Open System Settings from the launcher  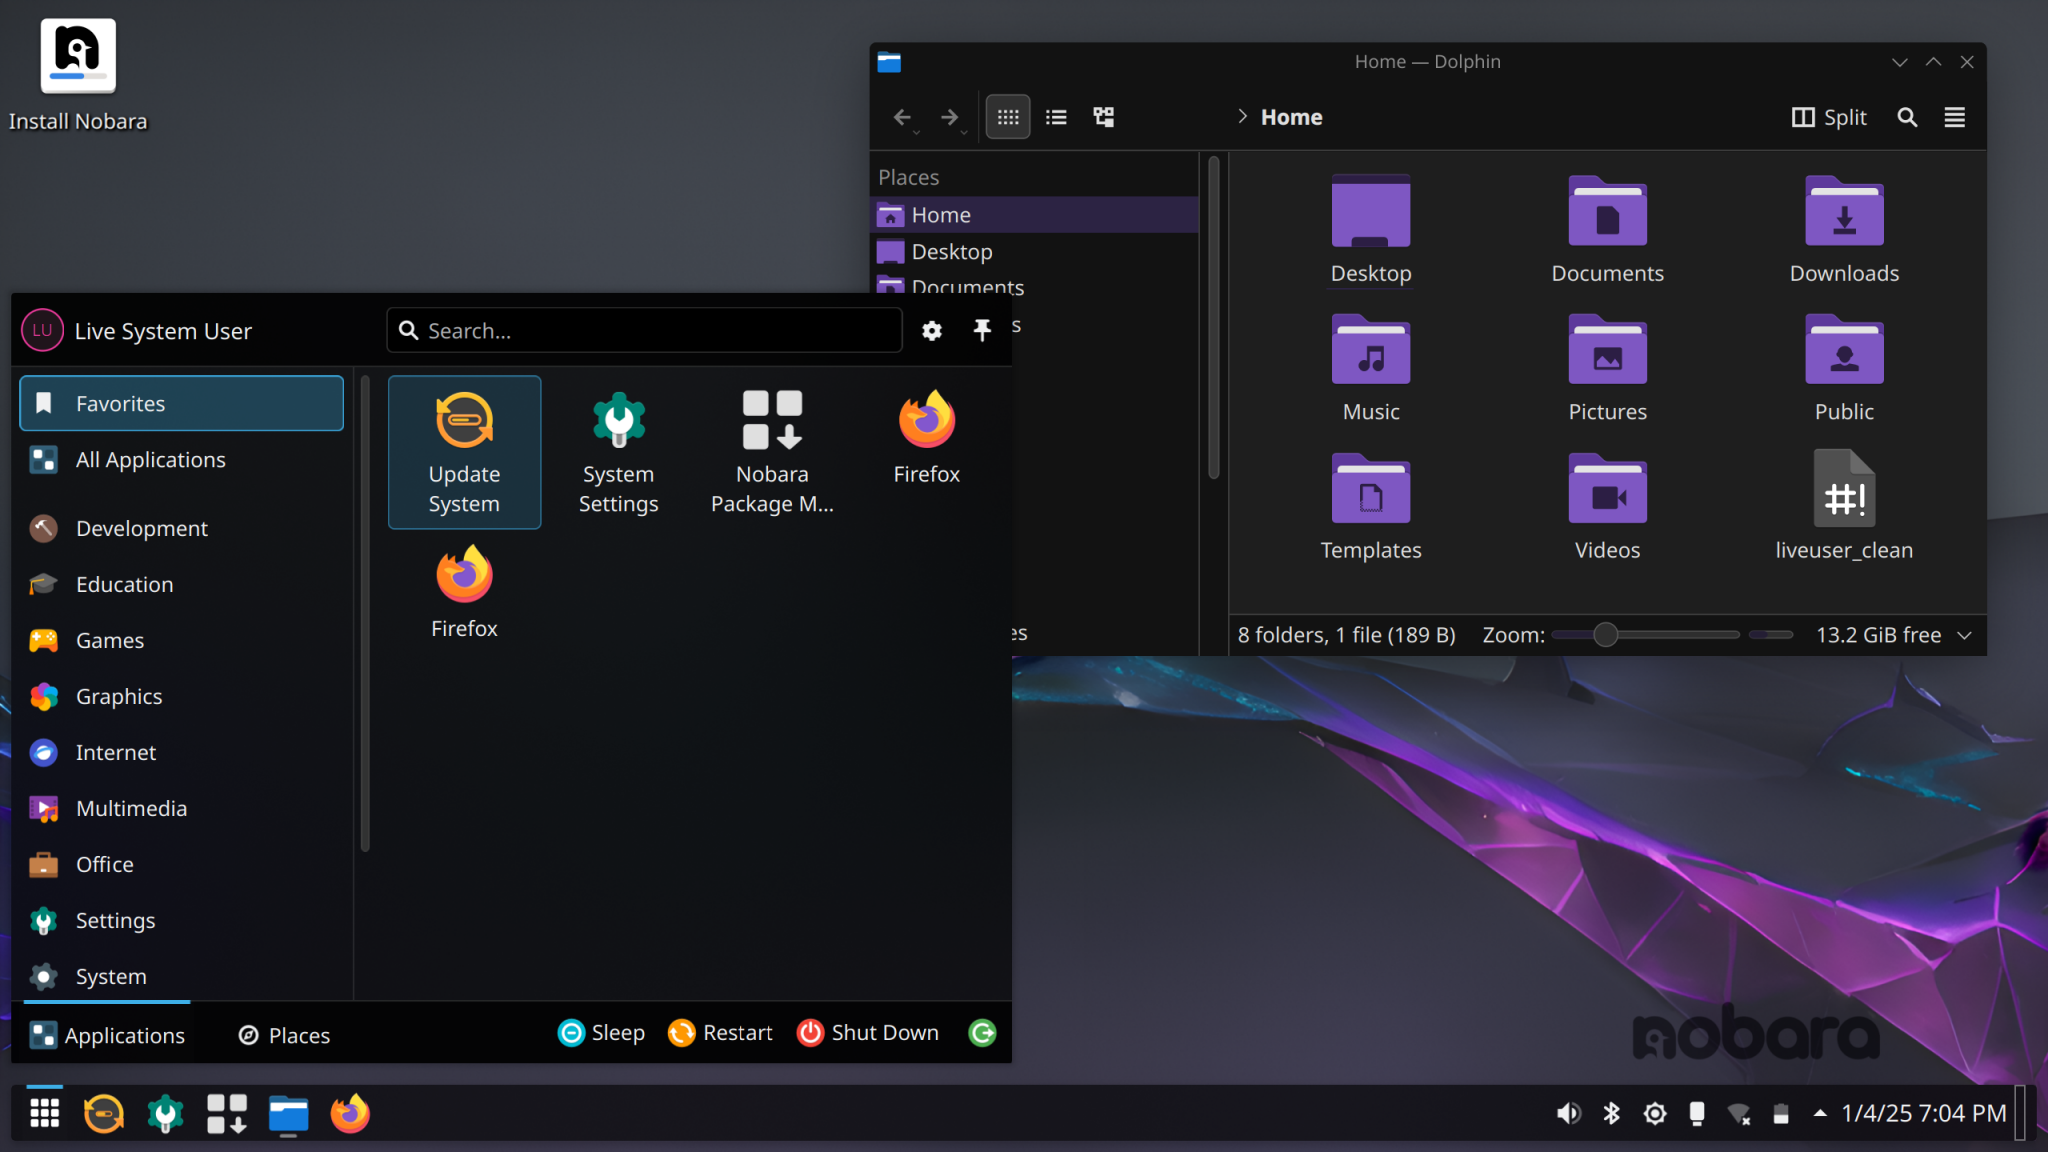(617, 452)
